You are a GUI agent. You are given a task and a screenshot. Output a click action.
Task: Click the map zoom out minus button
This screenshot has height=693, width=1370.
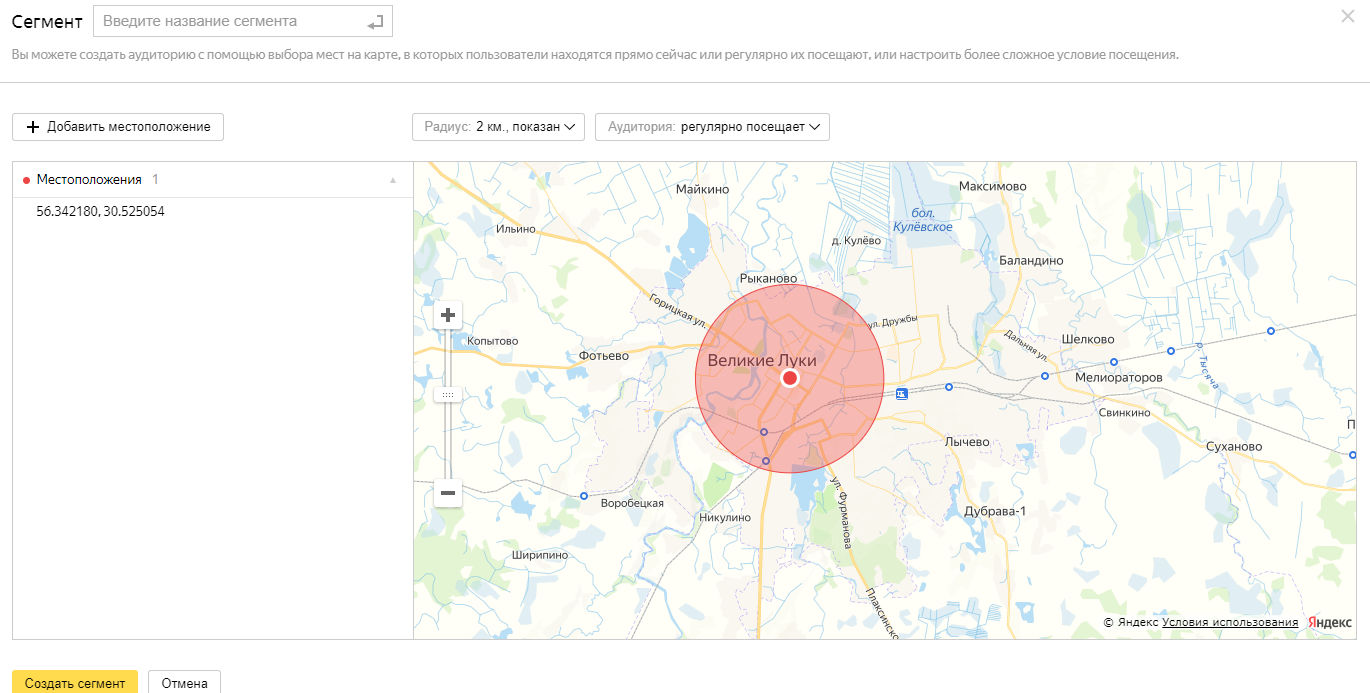point(448,493)
